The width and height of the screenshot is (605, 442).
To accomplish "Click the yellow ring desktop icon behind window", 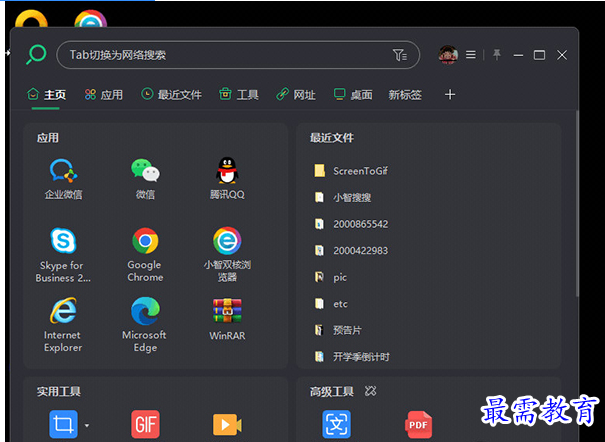I will [31, 19].
